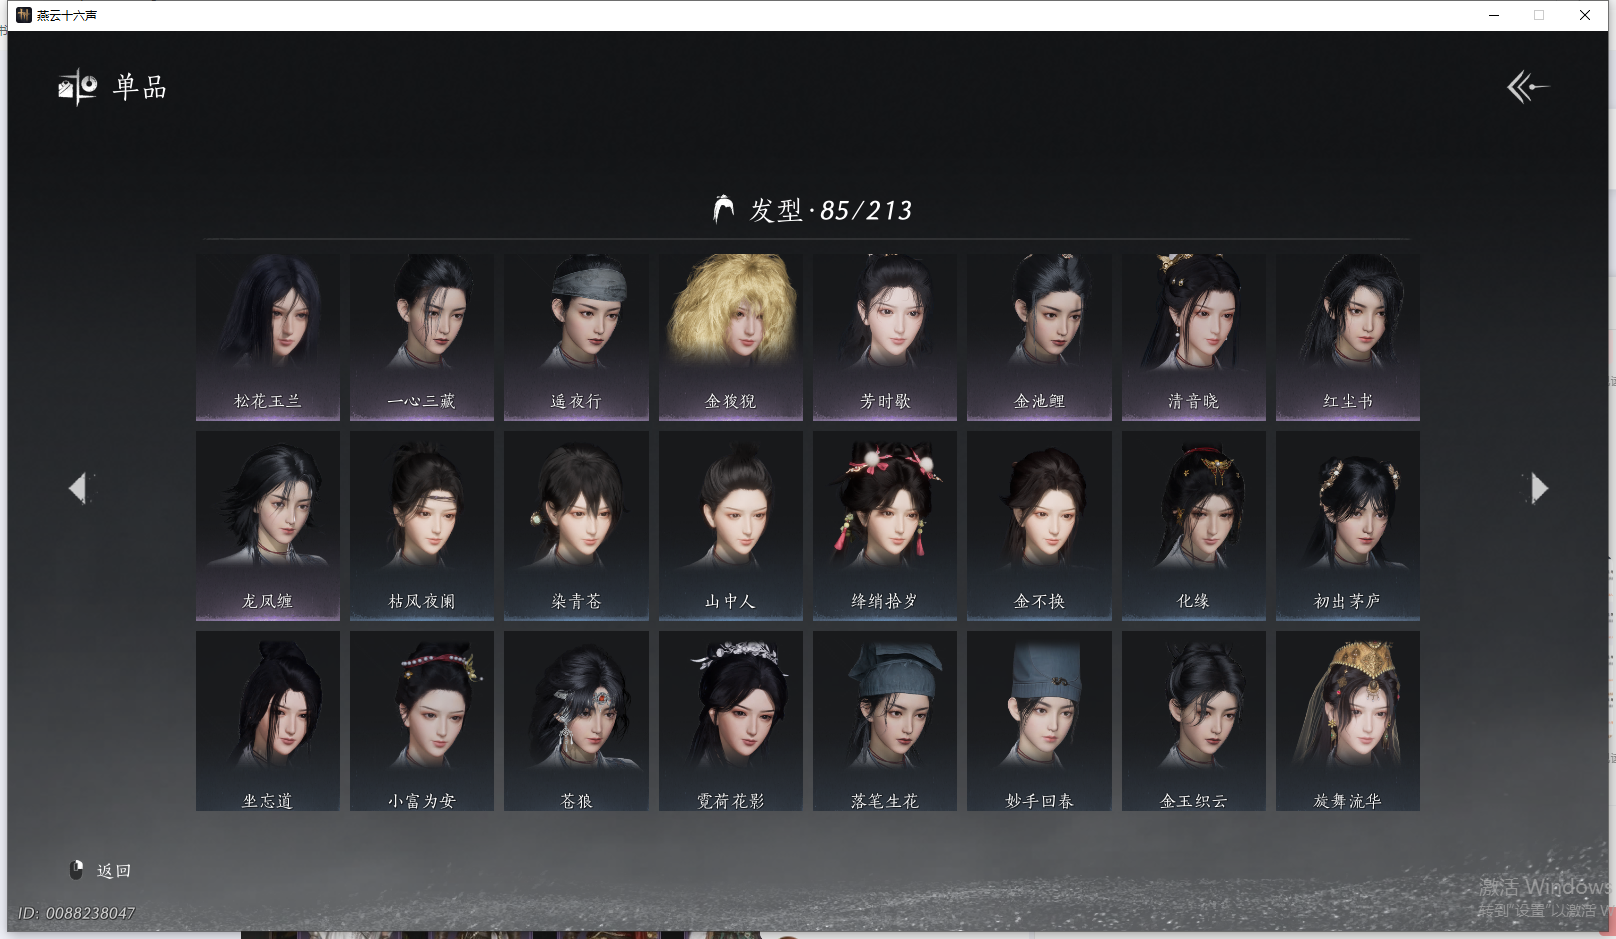Maximize the 燕云十六声 game window

[x=1539, y=15]
